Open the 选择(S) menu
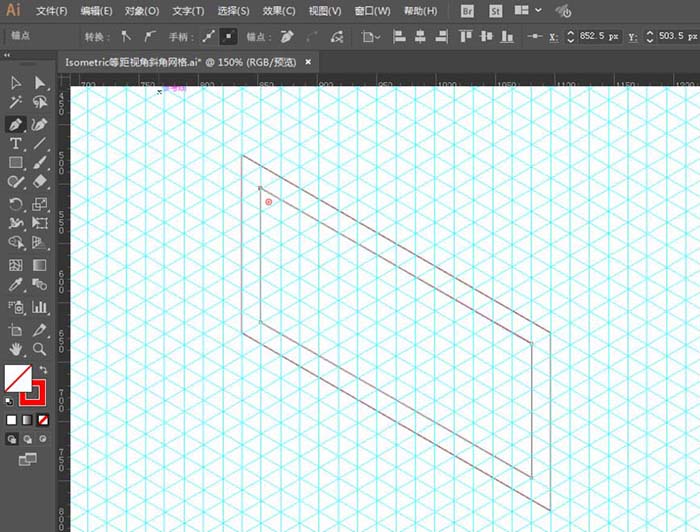The image size is (700, 532). (x=233, y=11)
